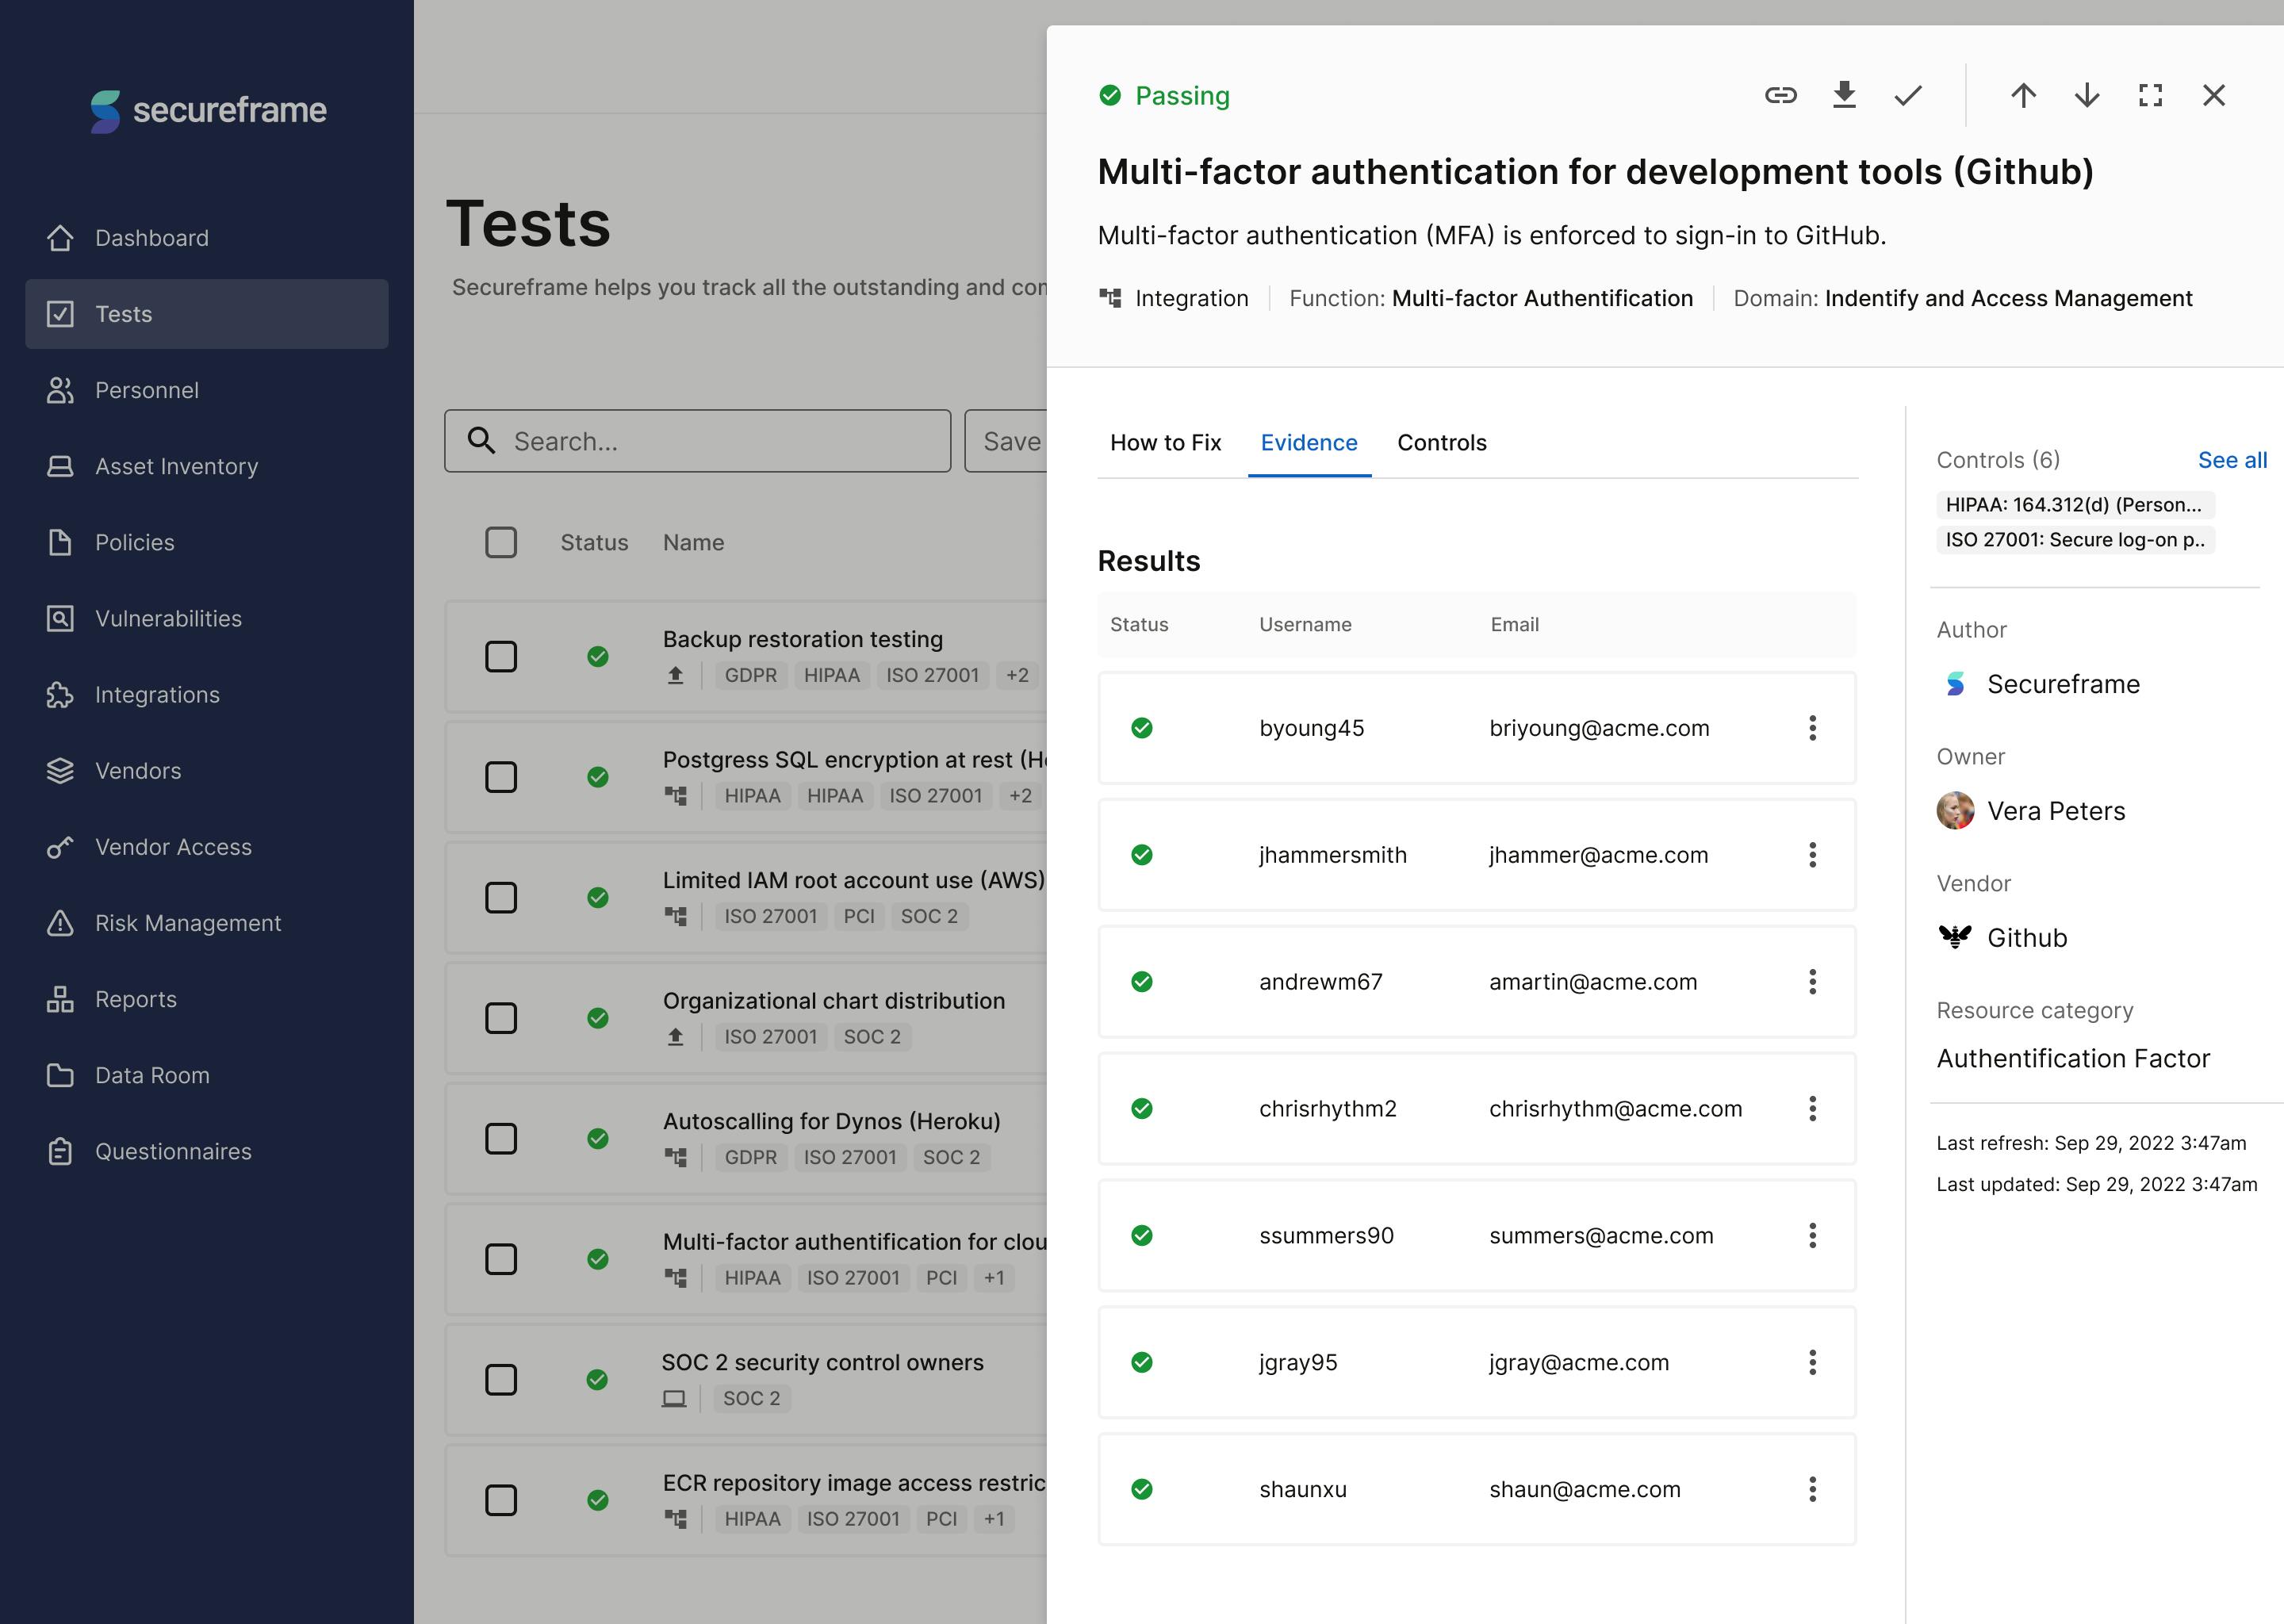Toggle the select-all checkbox in table header

501,542
